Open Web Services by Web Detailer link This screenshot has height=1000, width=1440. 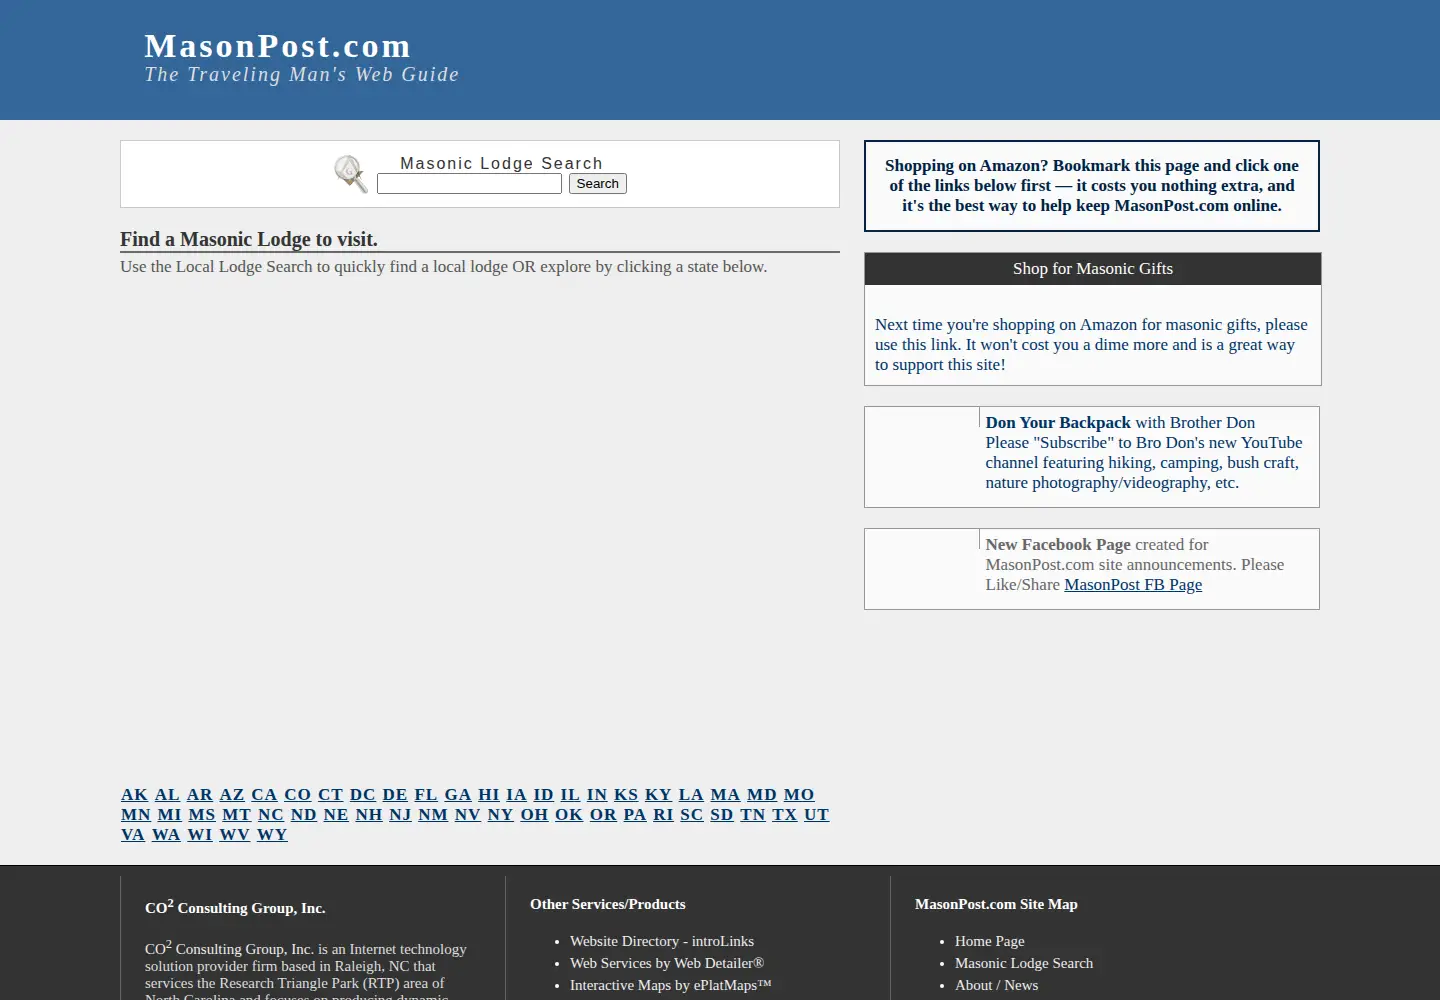coord(667,963)
